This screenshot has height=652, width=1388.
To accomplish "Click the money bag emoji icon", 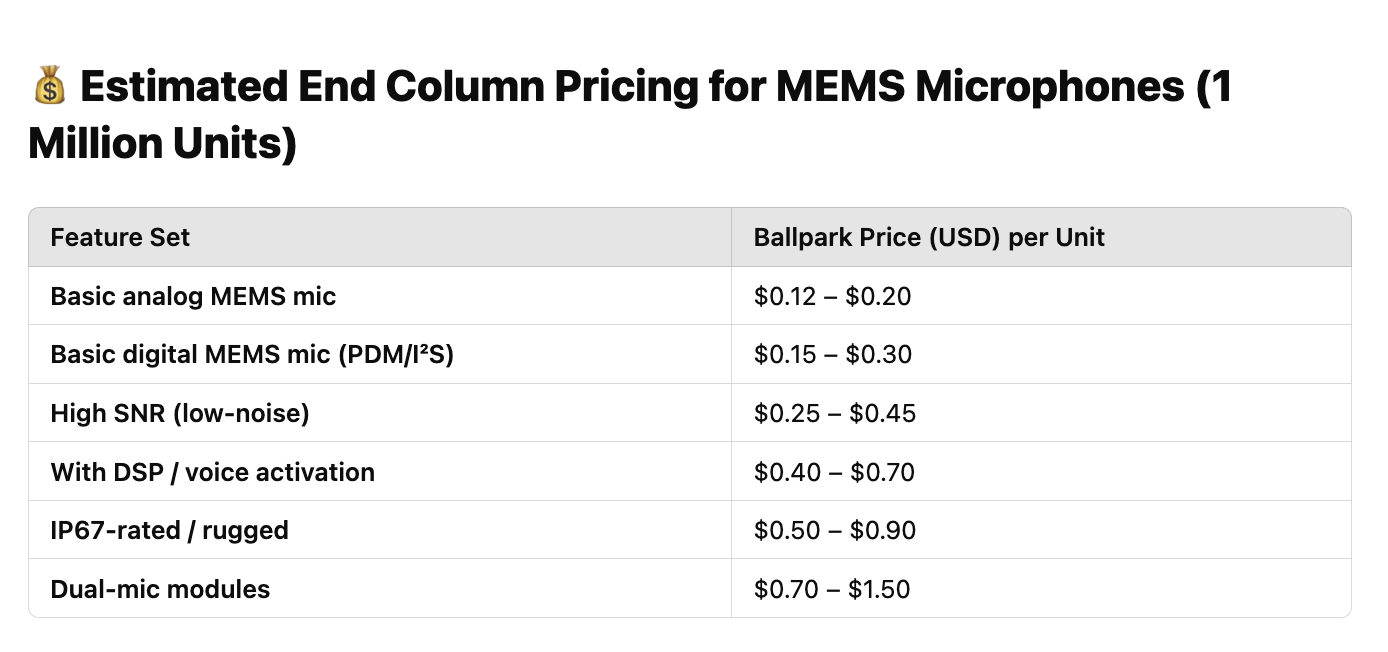I will point(49,88).
